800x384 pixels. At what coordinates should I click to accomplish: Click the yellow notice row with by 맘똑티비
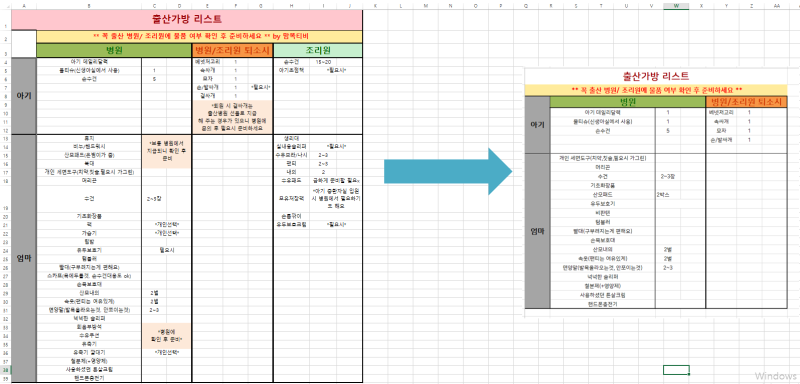click(199, 37)
